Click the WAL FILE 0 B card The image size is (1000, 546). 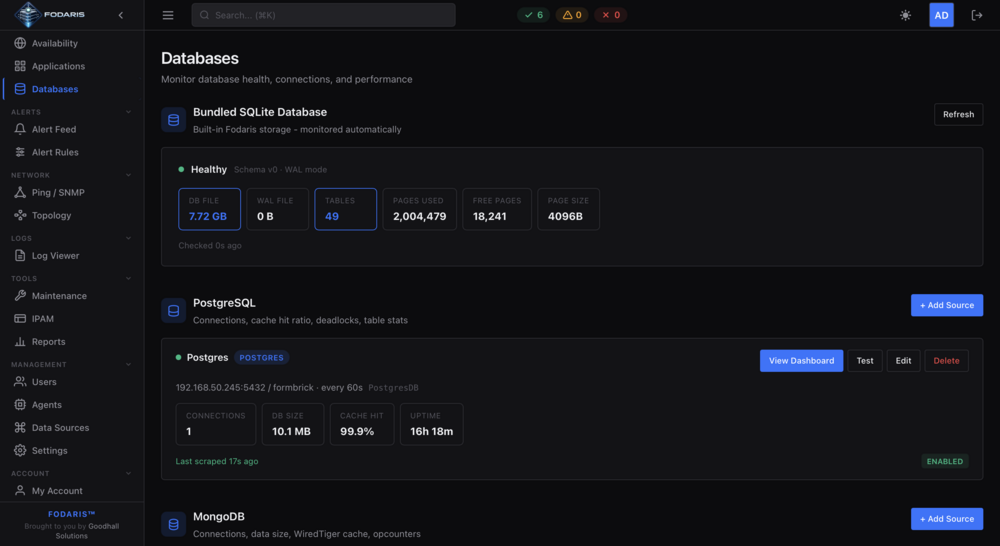click(277, 209)
